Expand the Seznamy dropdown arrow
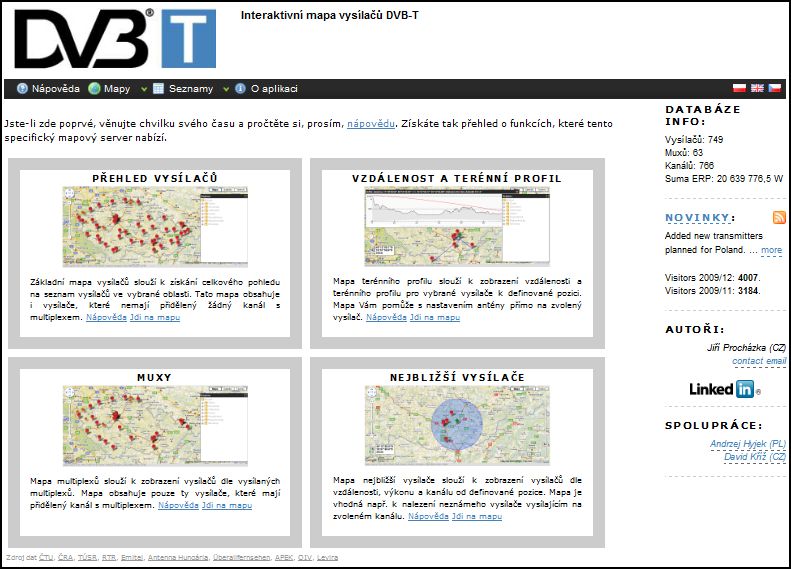 tap(225, 89)
